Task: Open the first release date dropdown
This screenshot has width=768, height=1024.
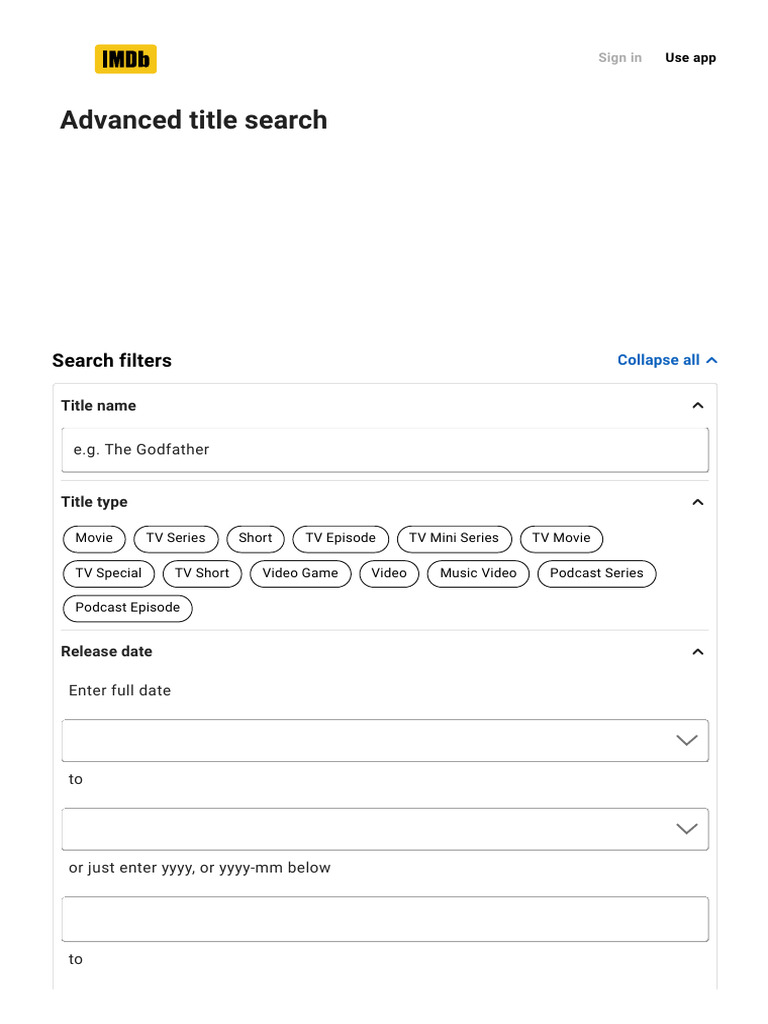Action: [x=385, y=741]
